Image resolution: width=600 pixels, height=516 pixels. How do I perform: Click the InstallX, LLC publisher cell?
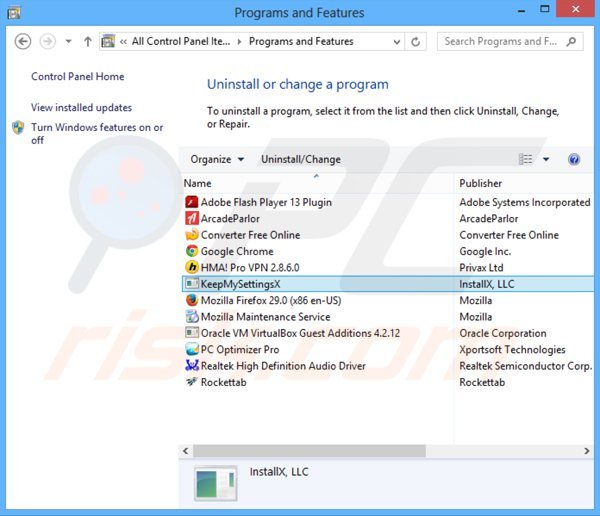coord(487,284)
